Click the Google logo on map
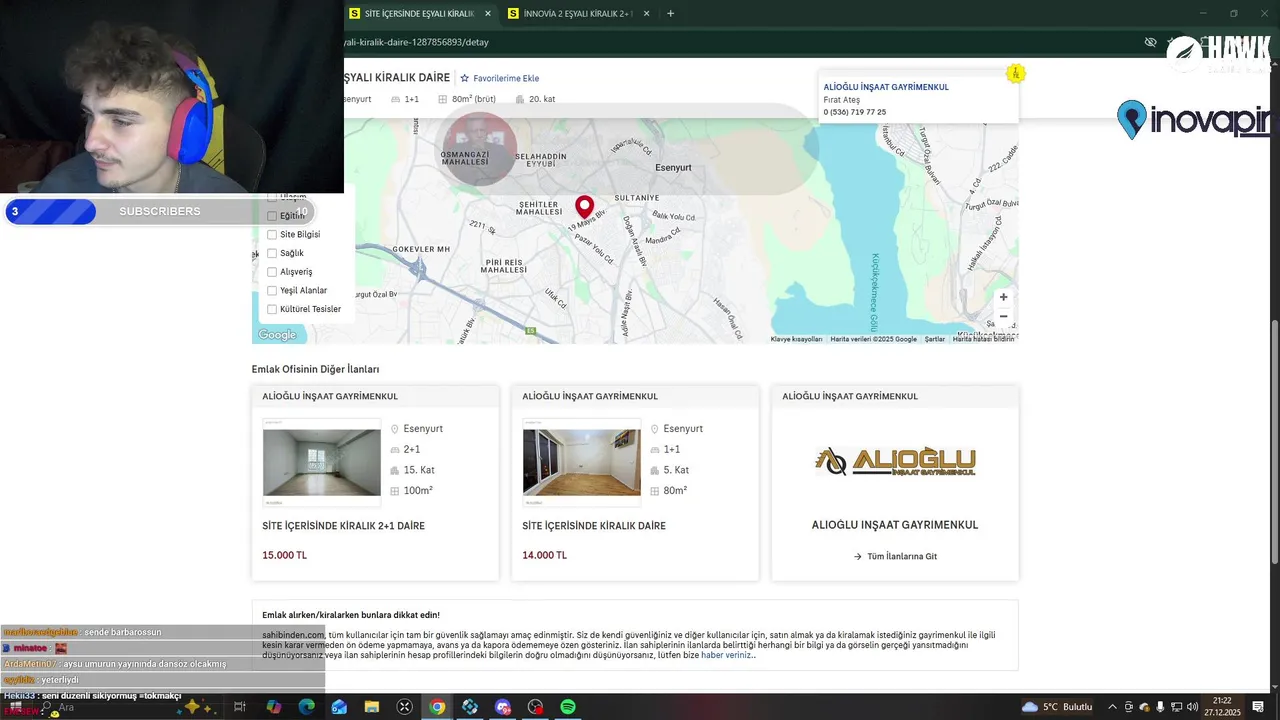The image size is (1280, 720). (x=277, y=335)
